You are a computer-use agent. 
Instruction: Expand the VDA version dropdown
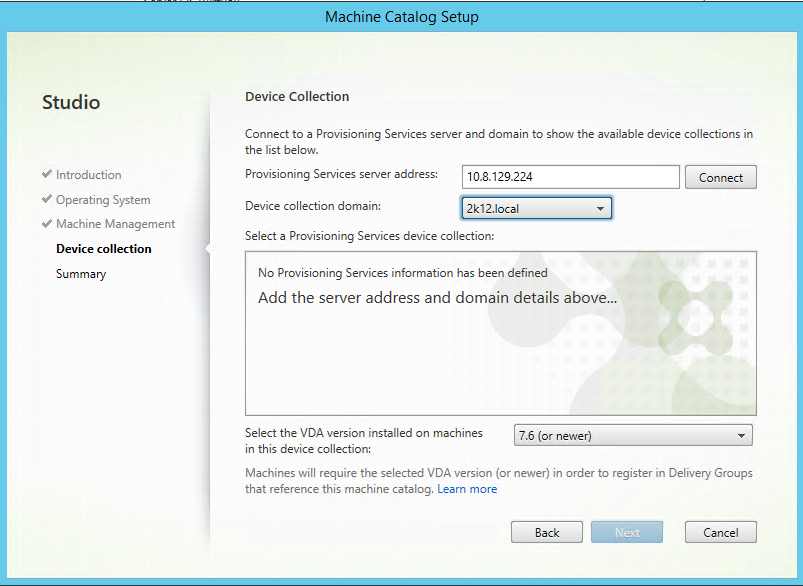pos(632,435)
